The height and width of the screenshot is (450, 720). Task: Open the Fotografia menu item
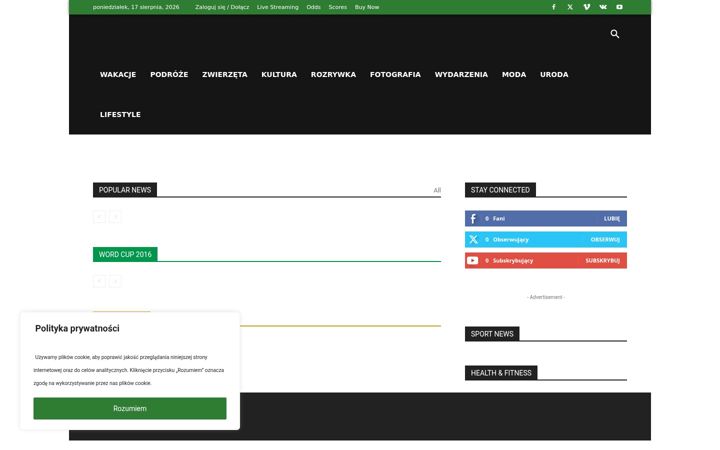(395, 74)
